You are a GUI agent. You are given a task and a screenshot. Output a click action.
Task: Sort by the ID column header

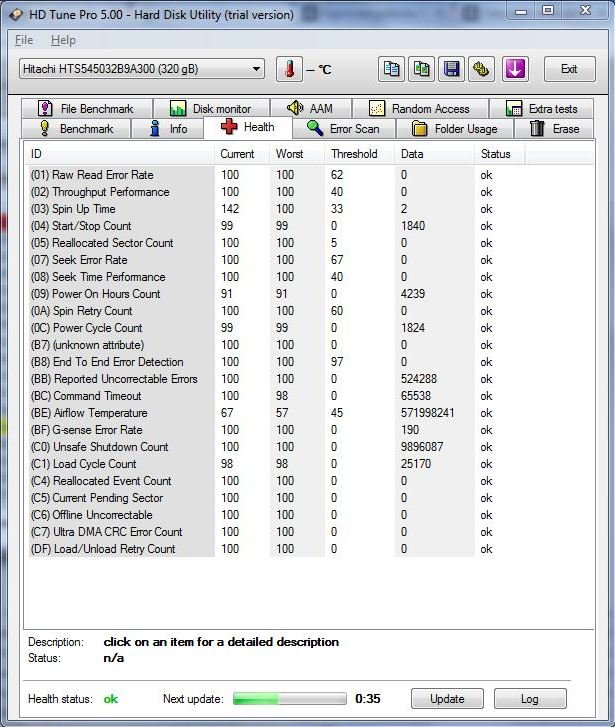[121, 154]
